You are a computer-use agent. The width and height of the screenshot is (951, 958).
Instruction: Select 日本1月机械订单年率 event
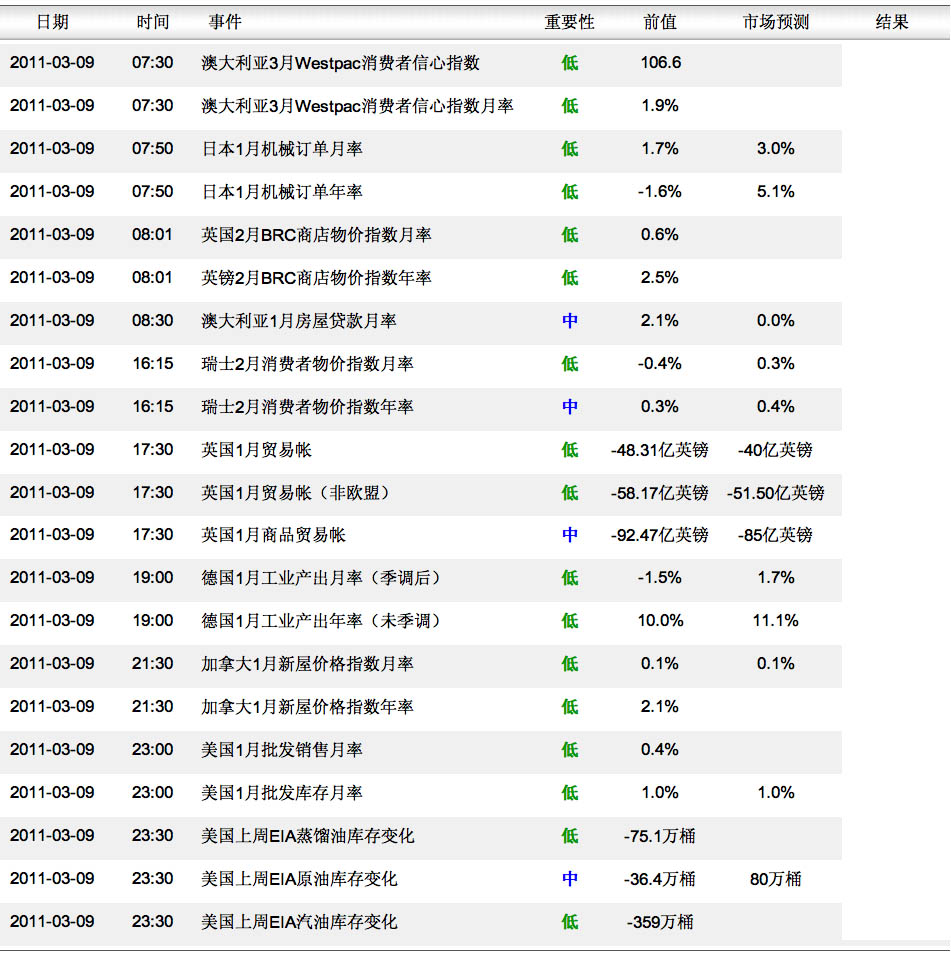282,191
